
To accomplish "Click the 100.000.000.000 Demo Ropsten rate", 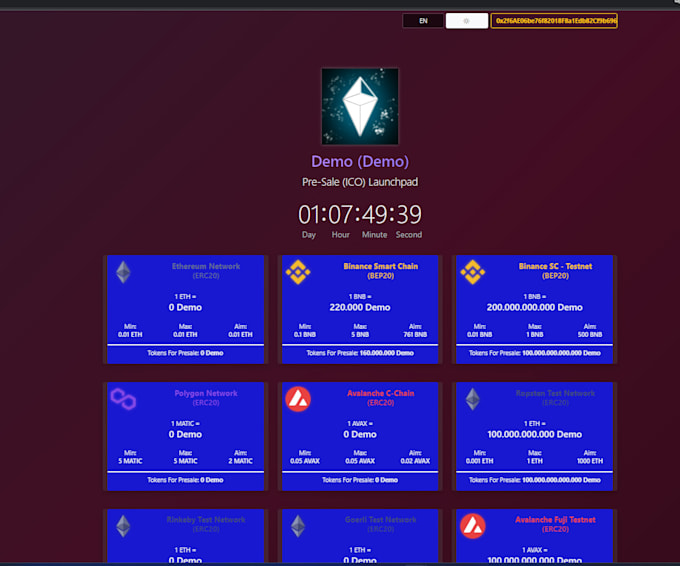I will tap(535, 434).
